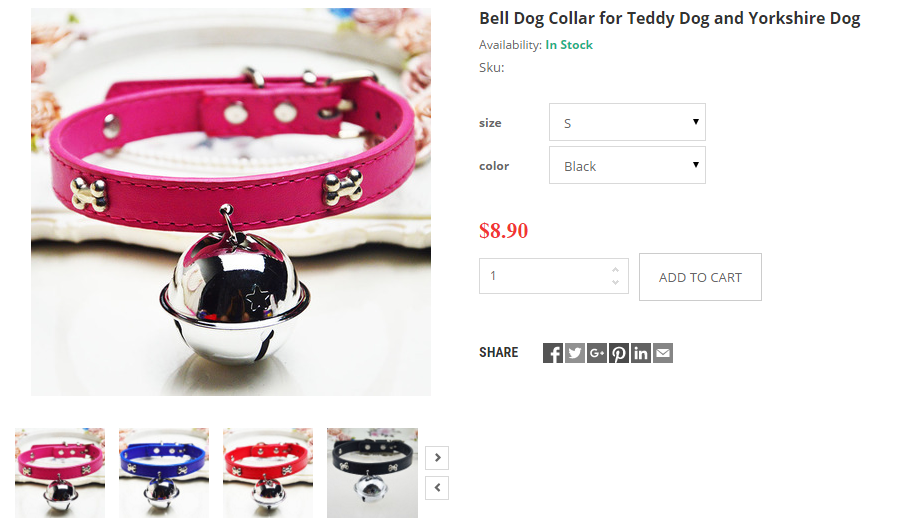Show previous thumbnails with left arrow
Image resolution: width=900 pixels, height=522 pixels.
tap(437, 488)
